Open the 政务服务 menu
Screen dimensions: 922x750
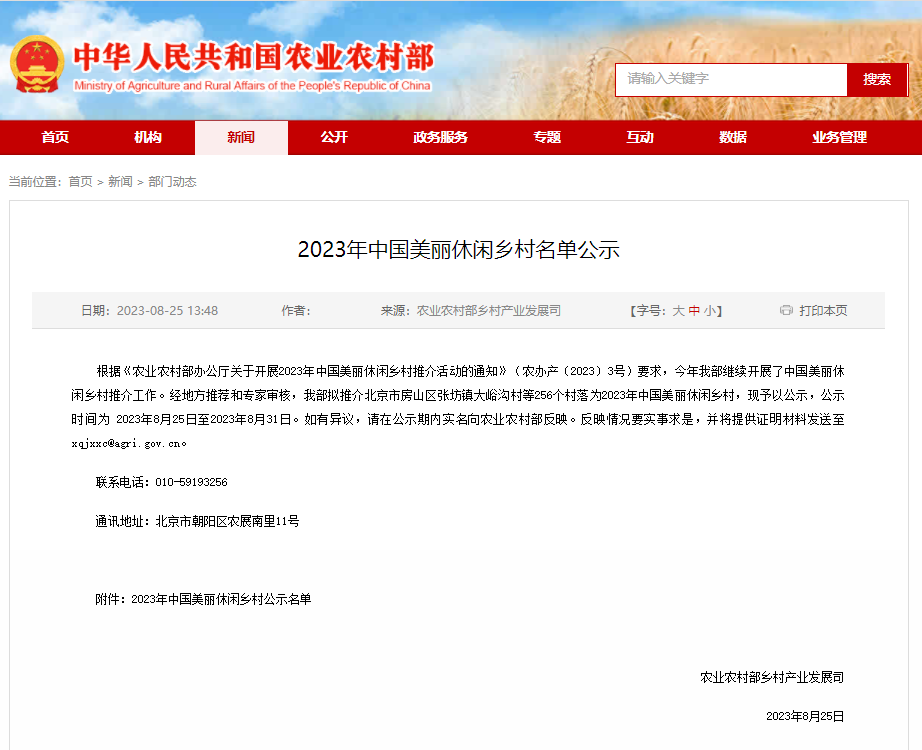(x=441, y=137)
